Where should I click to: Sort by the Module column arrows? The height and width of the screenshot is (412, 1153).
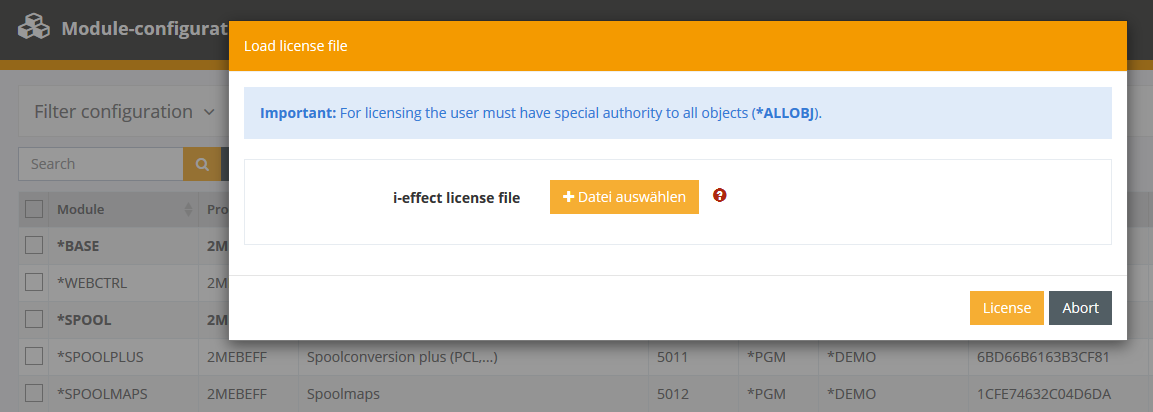[189, 210]
